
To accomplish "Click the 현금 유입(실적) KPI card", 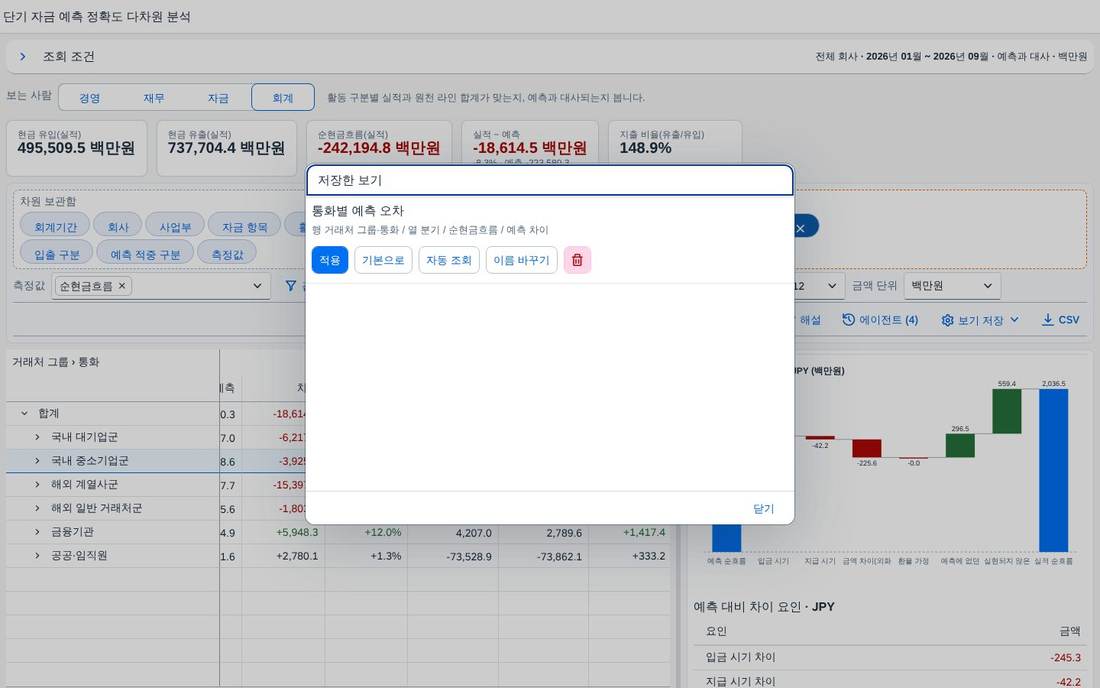I will 76,148.
